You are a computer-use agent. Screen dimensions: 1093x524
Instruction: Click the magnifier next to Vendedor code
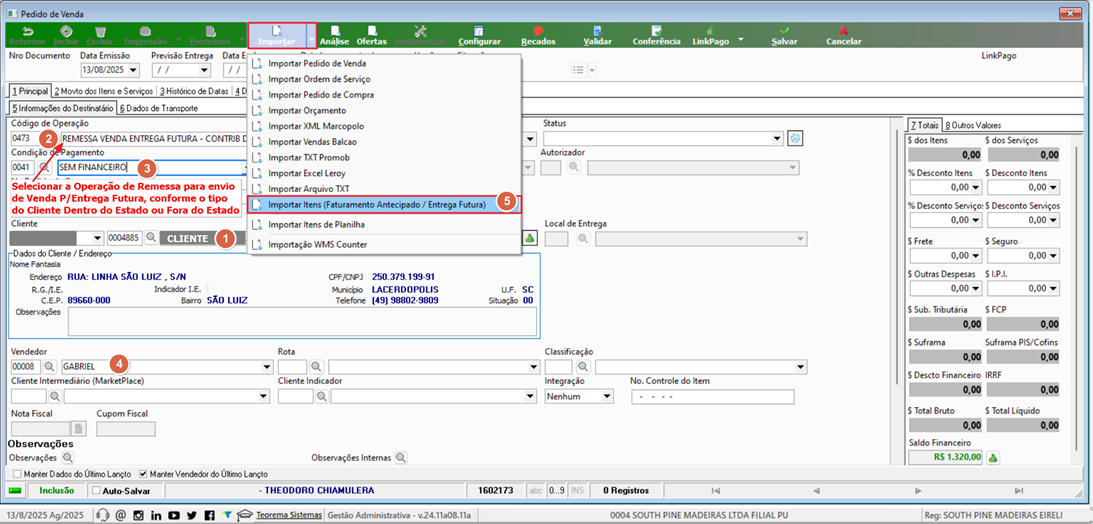tap(50, 367)
